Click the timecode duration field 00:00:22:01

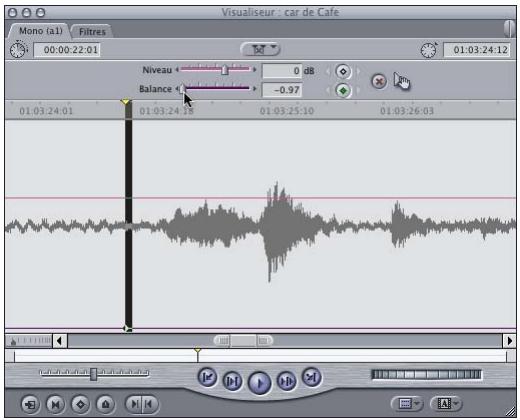[67, 50]
